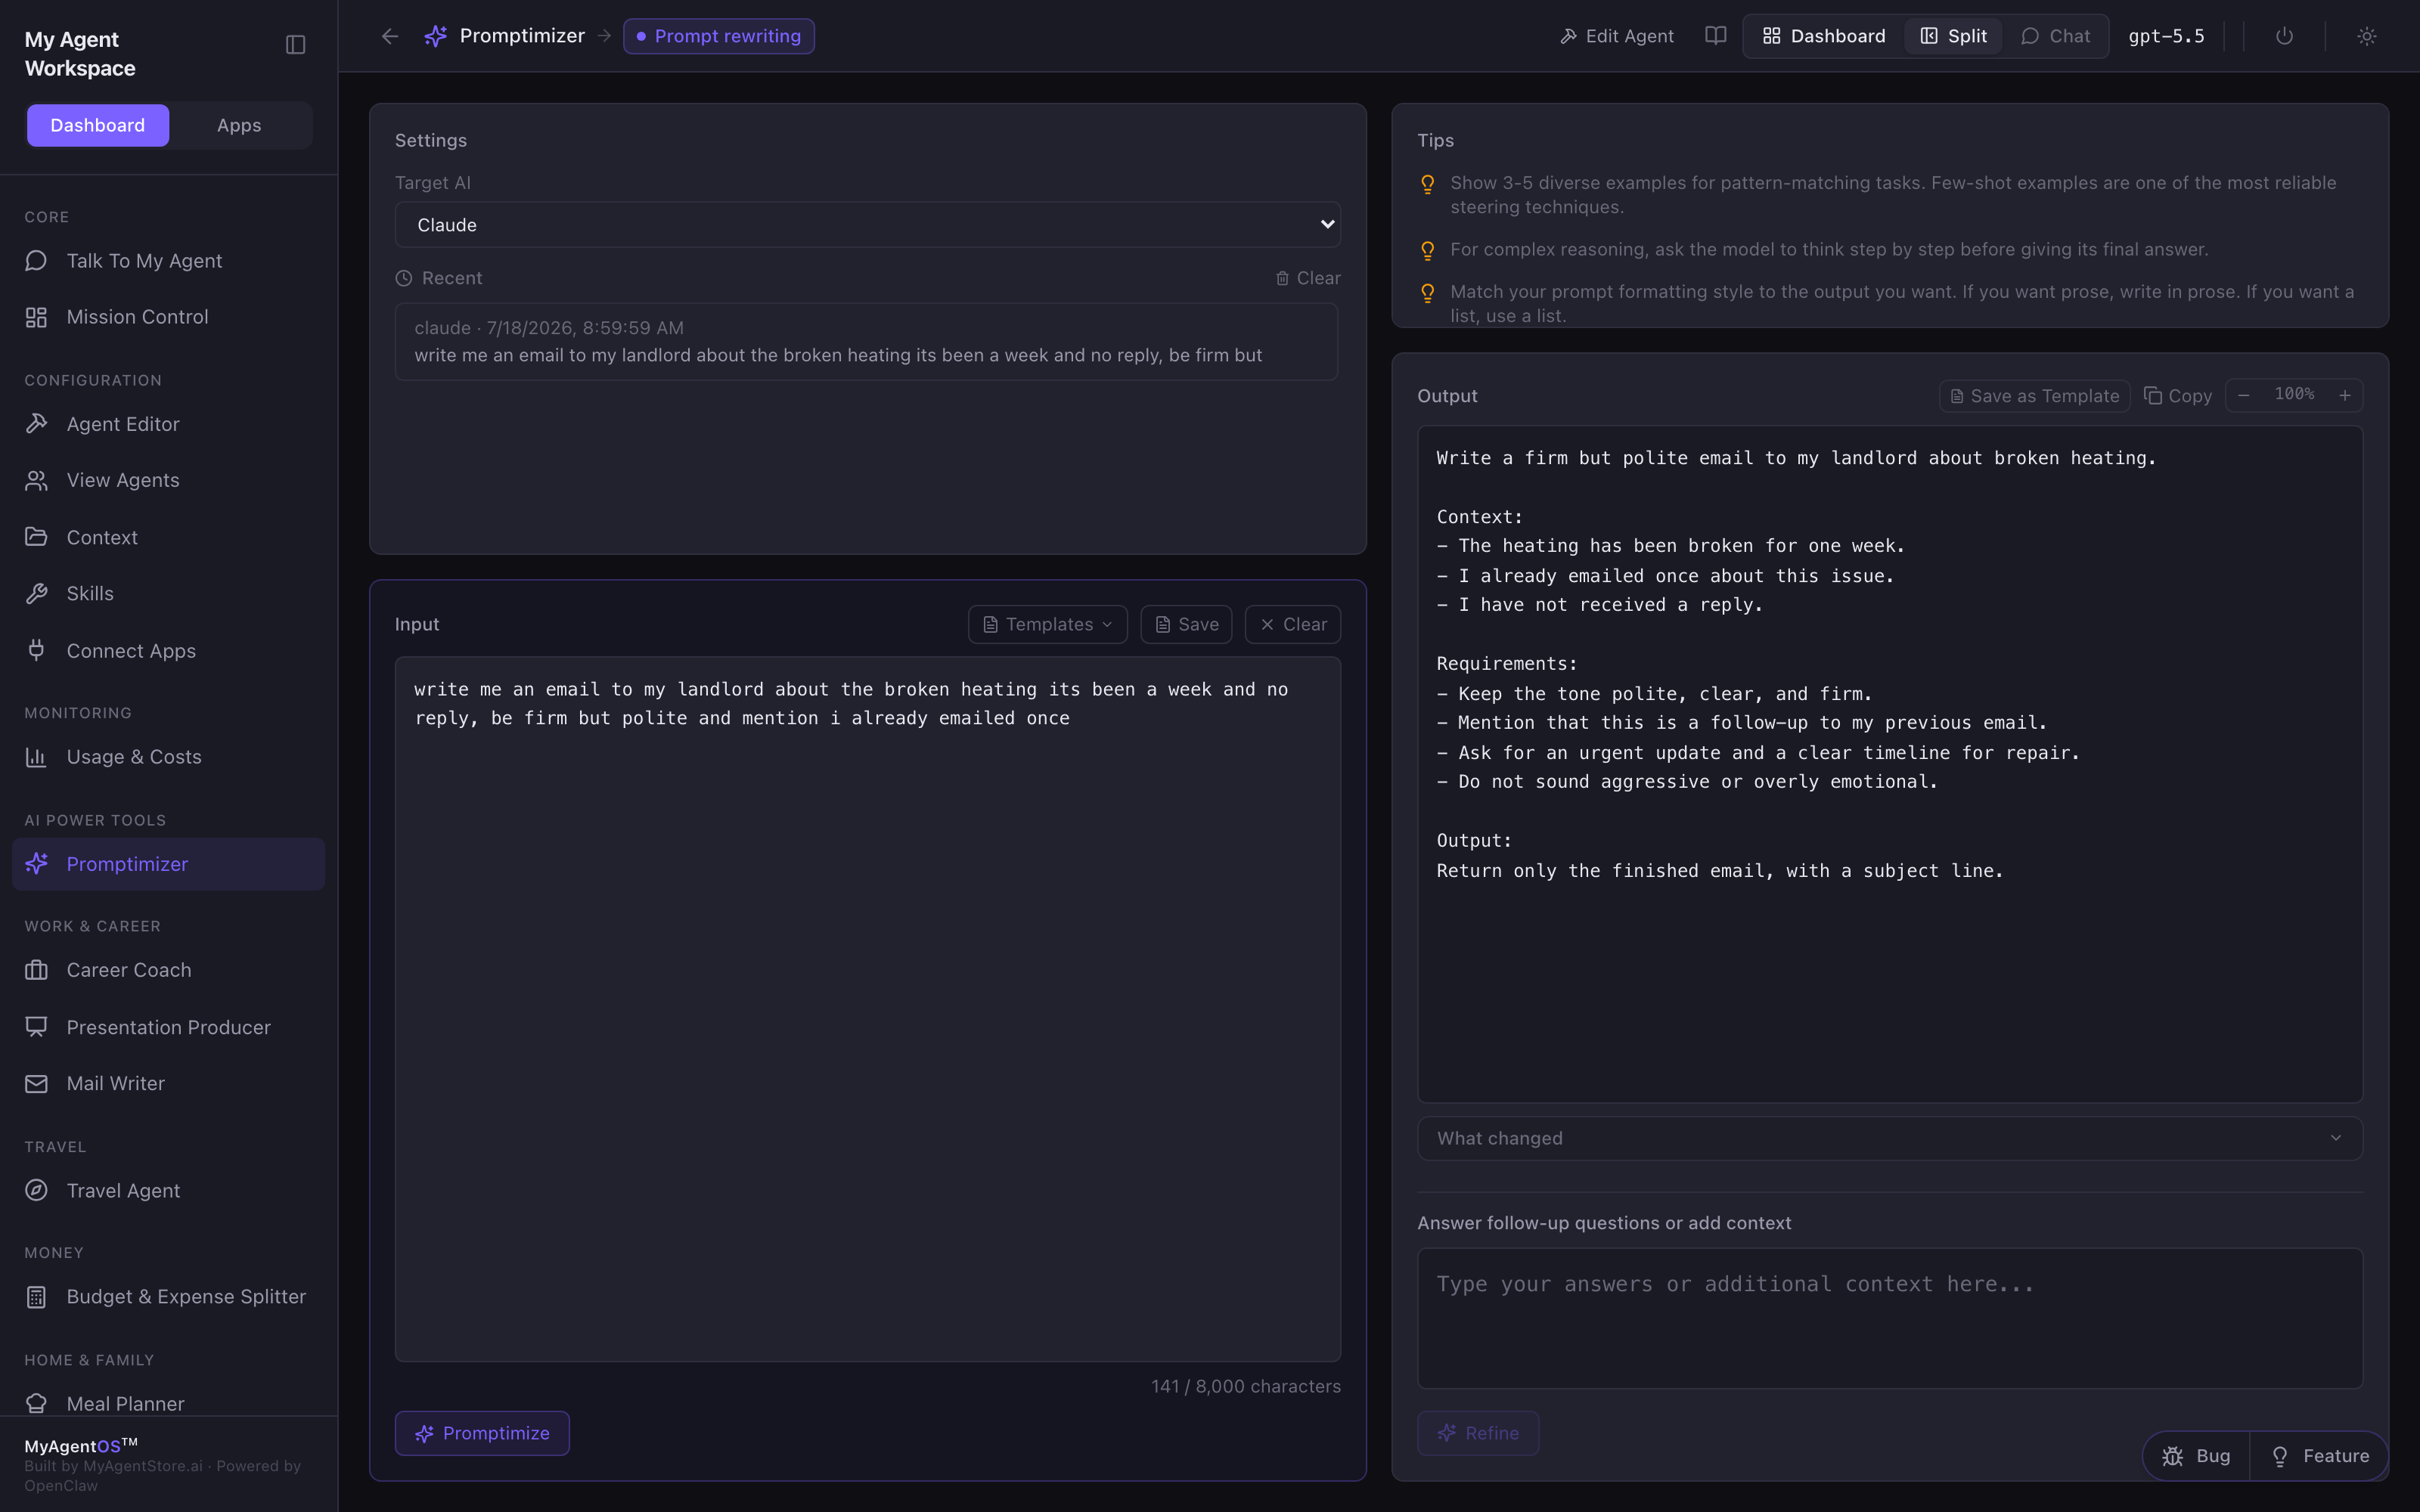Viewport: 2420px width, 1512px height.
Task: Open Career Coach
Action: [x=168, y=970]
